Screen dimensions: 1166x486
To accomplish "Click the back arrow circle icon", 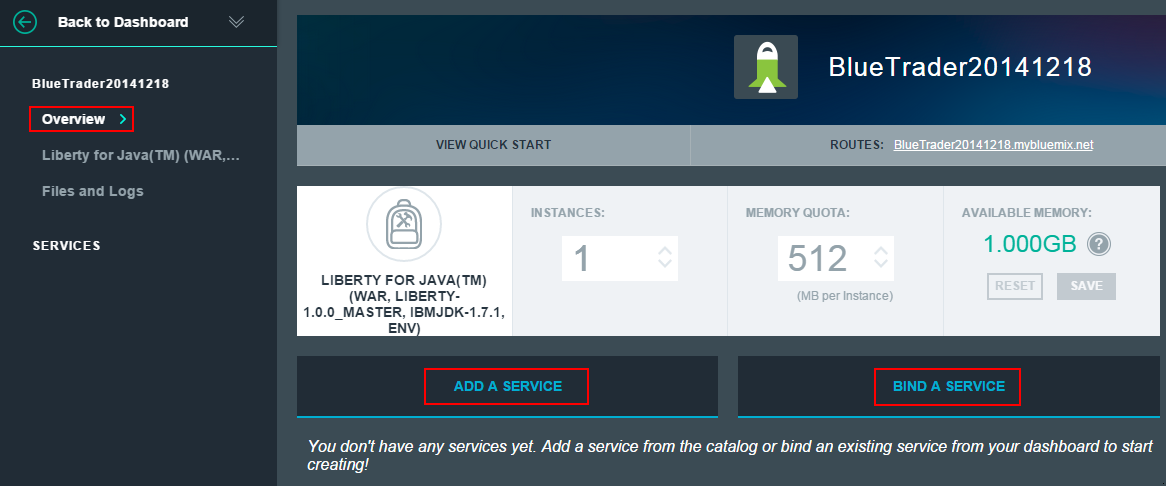I will click(26, 22).
